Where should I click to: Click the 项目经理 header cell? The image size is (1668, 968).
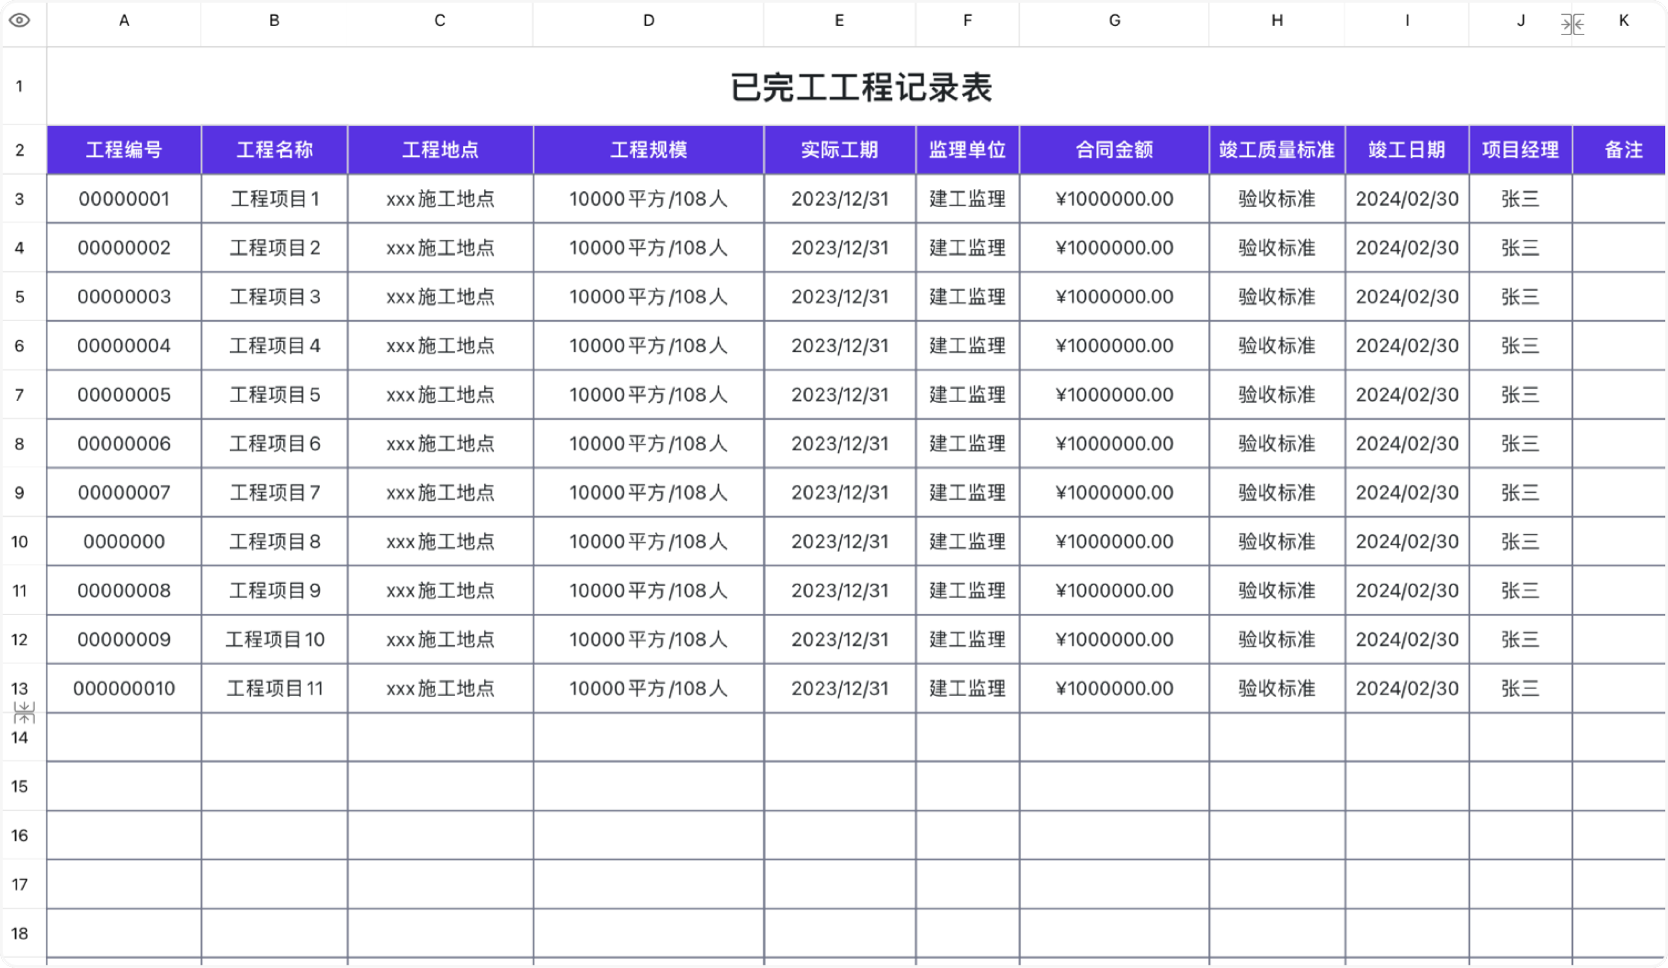coord(1520,150)
